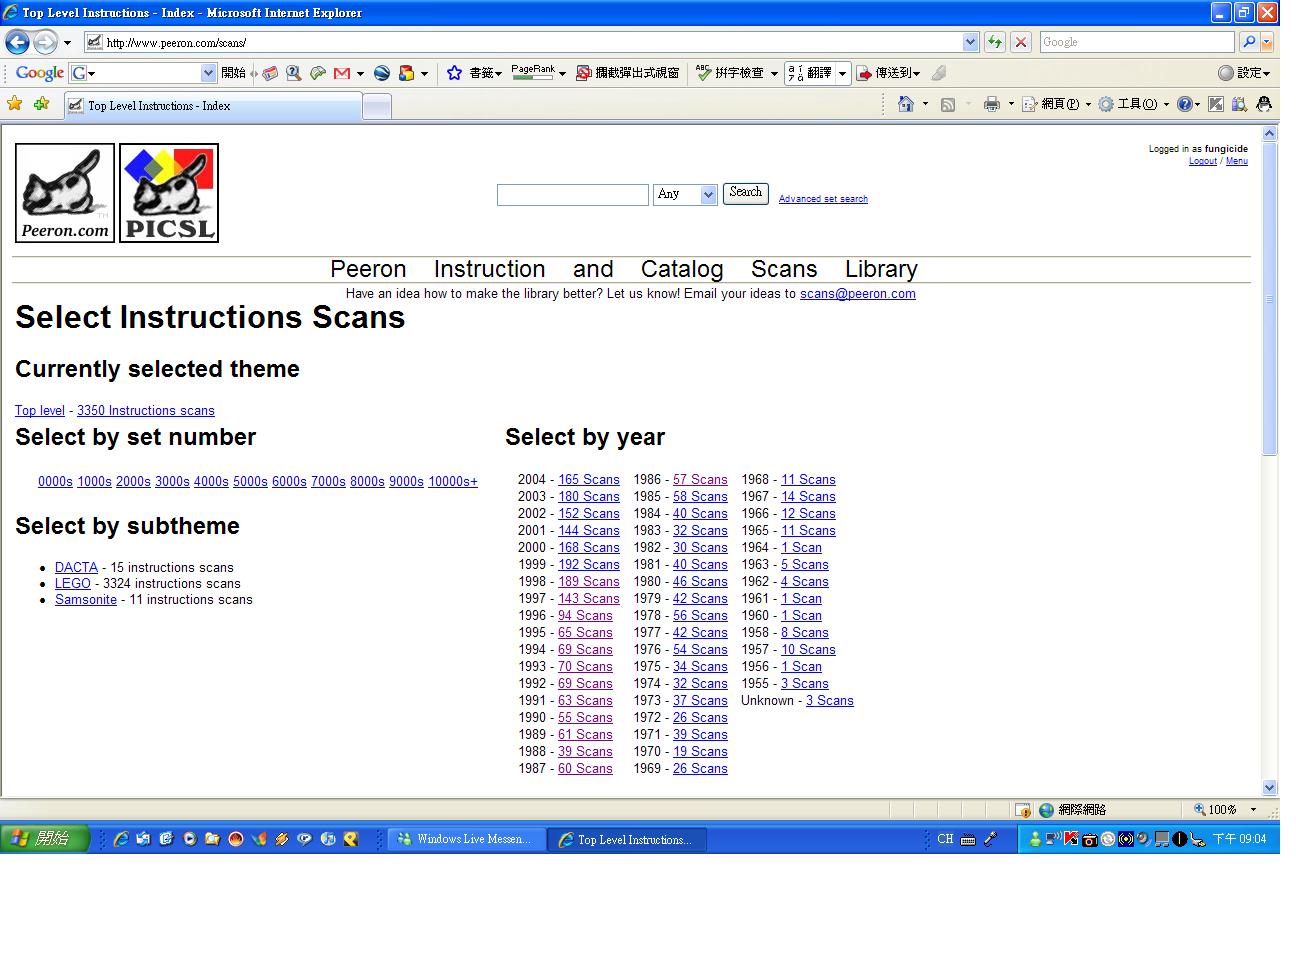Click the Menu link near Logout
Screen dimensions: 1296x972
click(x=1237, y=161)
